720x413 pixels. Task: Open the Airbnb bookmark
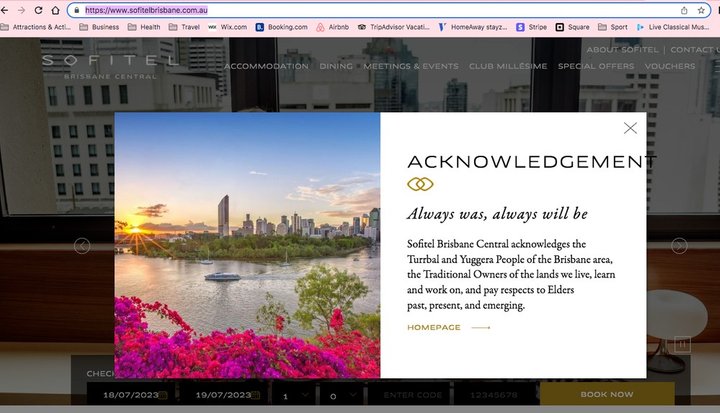pos(332,27)
